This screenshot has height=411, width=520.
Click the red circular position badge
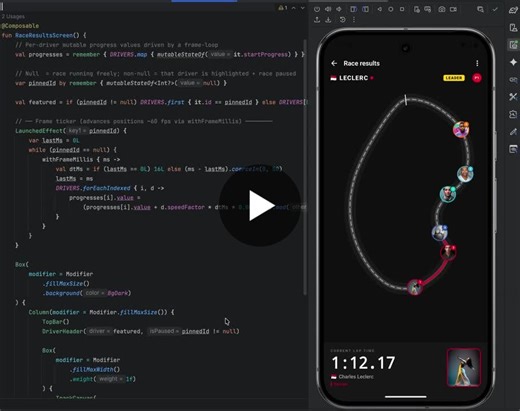[477, 78]
